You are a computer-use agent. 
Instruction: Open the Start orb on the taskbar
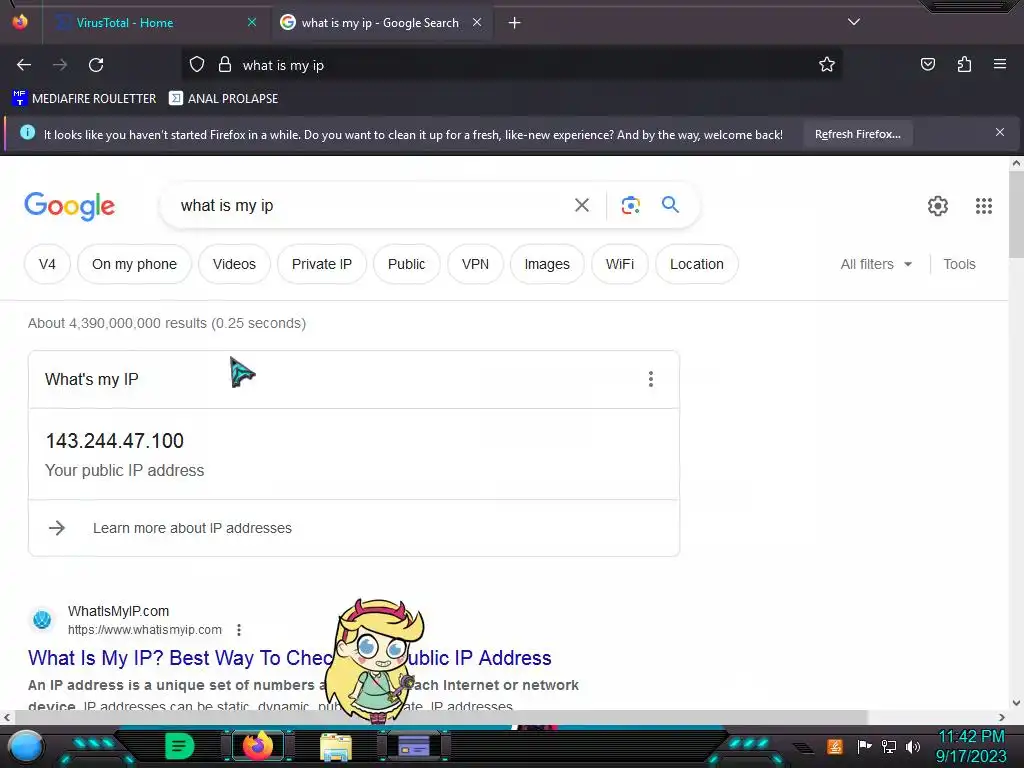[25, 746]
